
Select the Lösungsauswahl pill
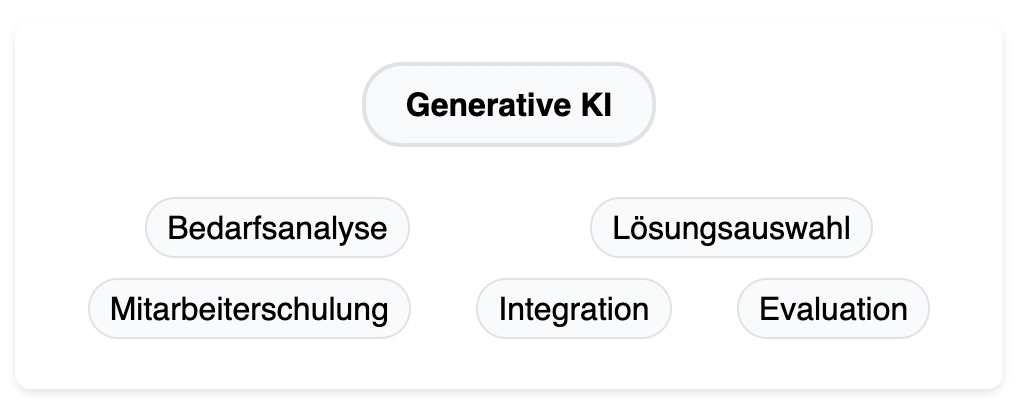pyautogui.click(x=731, y=228)
